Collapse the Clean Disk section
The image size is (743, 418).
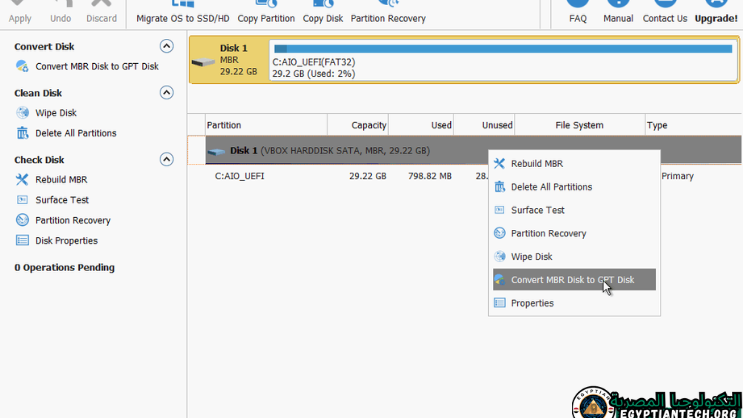tap(166, 92)
